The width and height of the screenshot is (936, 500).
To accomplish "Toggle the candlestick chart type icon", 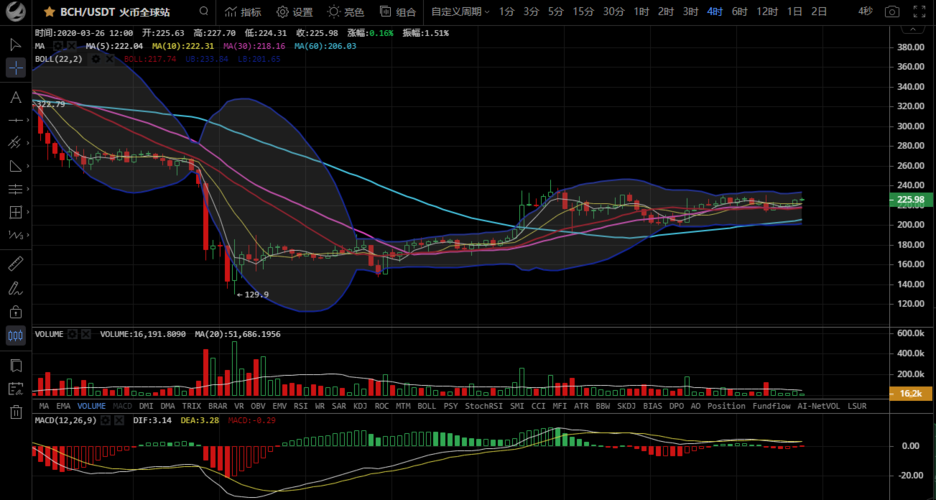I will (16, 335).
